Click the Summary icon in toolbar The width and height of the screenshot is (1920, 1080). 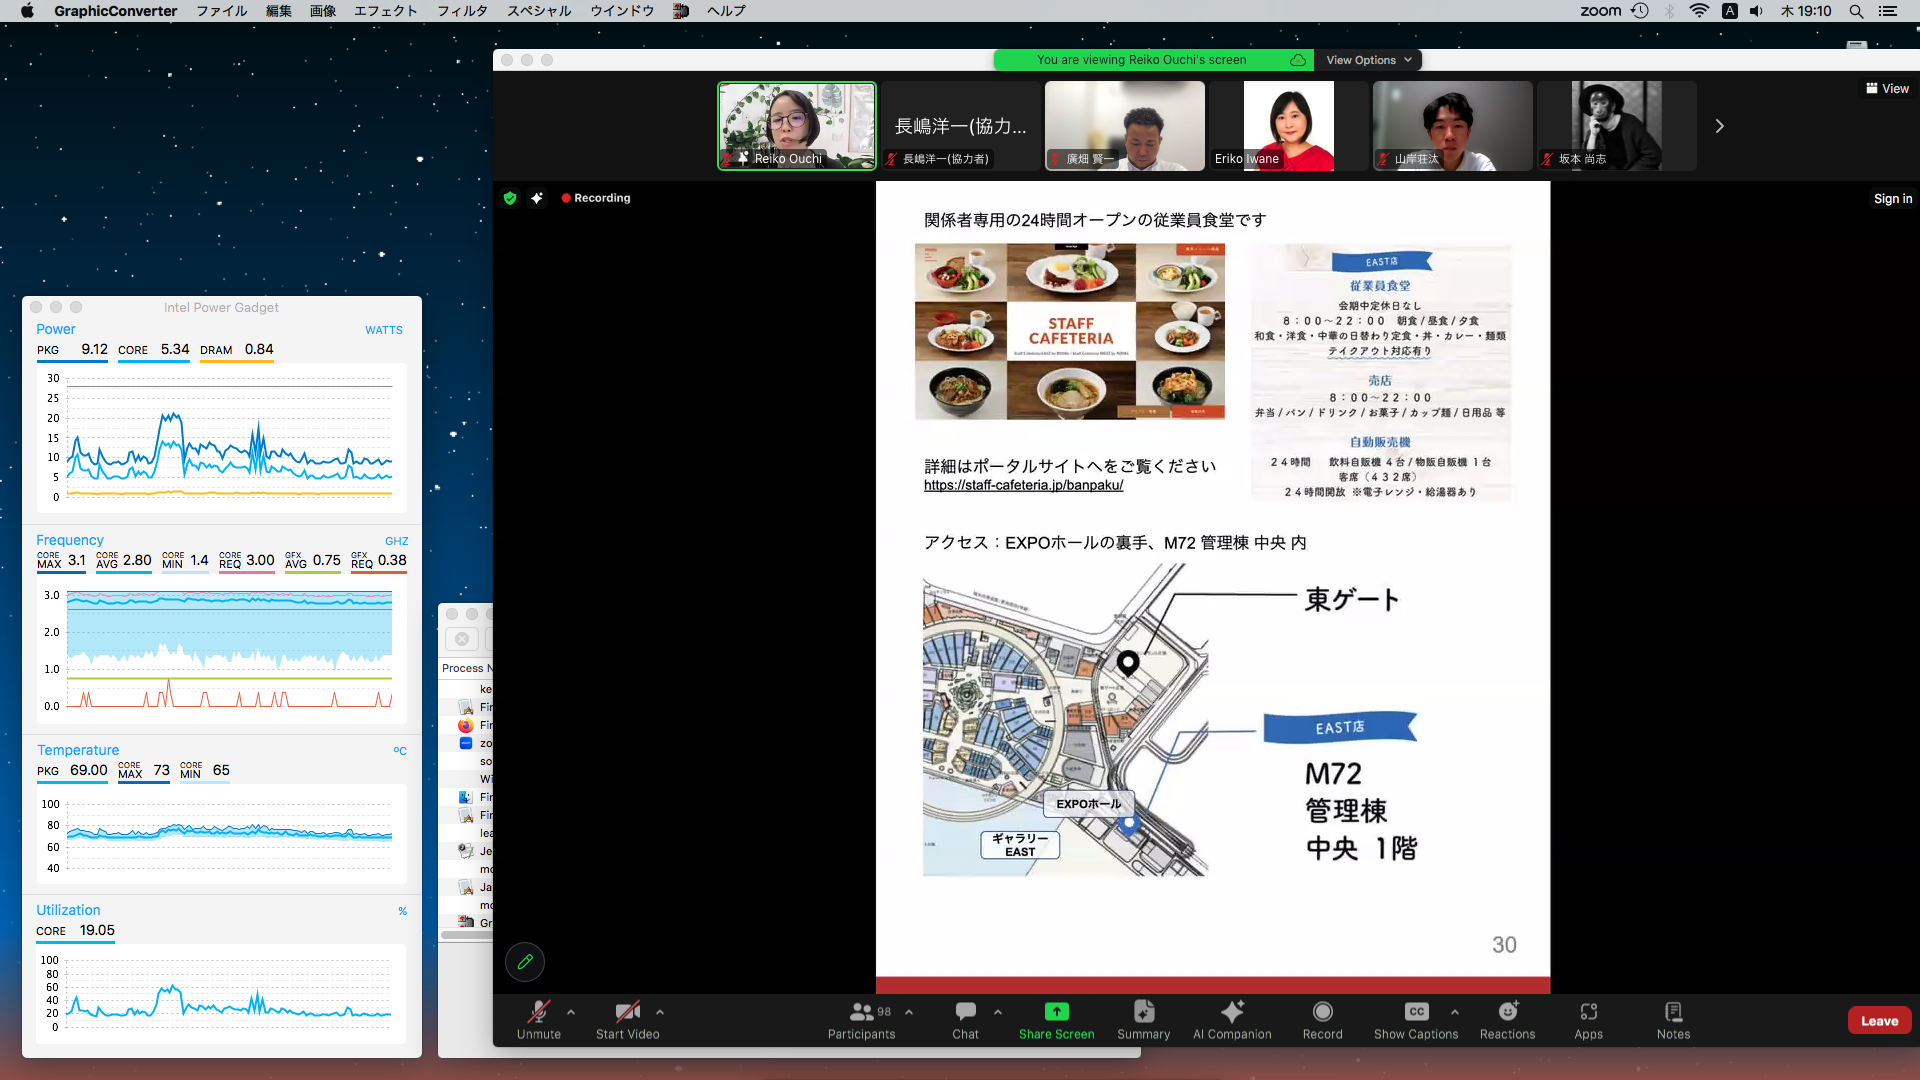click(1143, 1012)
